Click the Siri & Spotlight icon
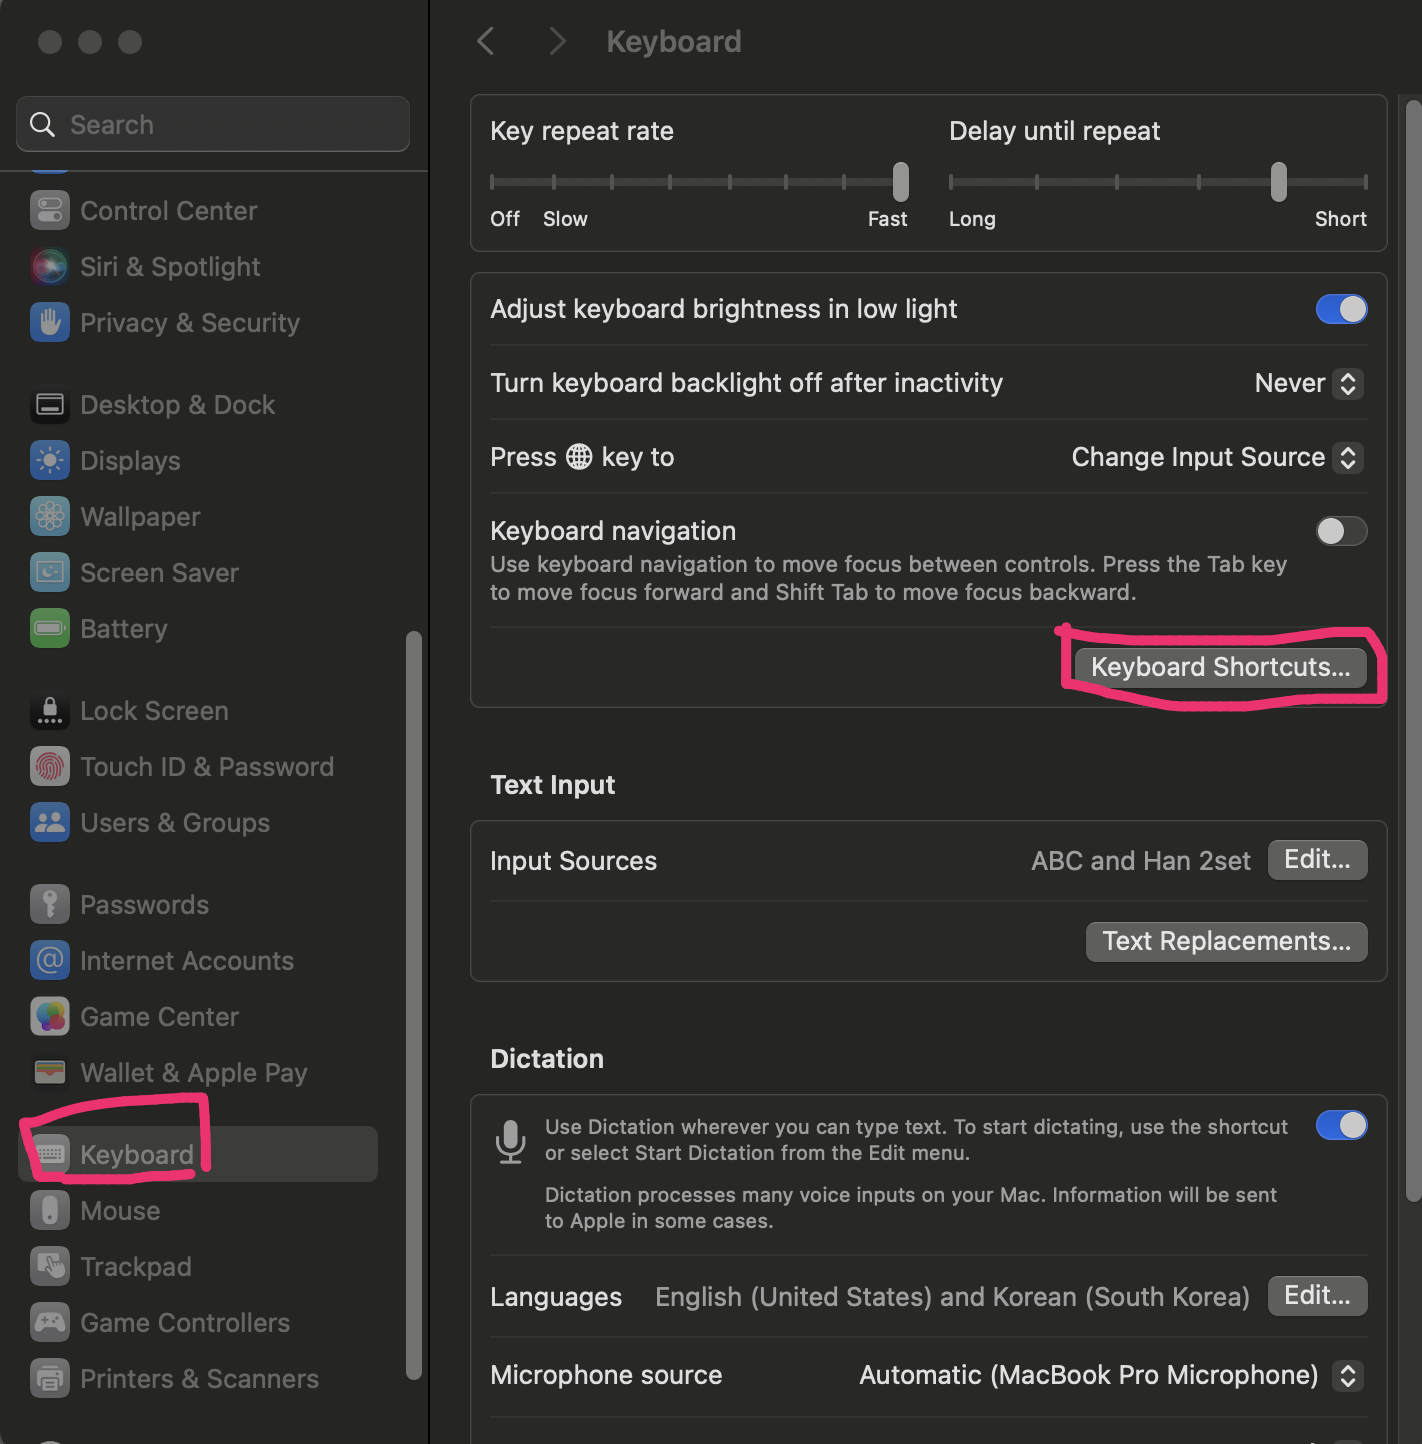 [x=50, y=267]
